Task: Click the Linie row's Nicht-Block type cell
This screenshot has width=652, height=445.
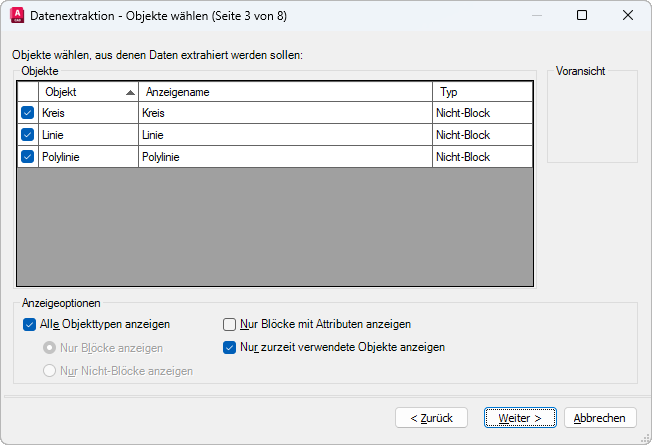Action: pos(482,135)
